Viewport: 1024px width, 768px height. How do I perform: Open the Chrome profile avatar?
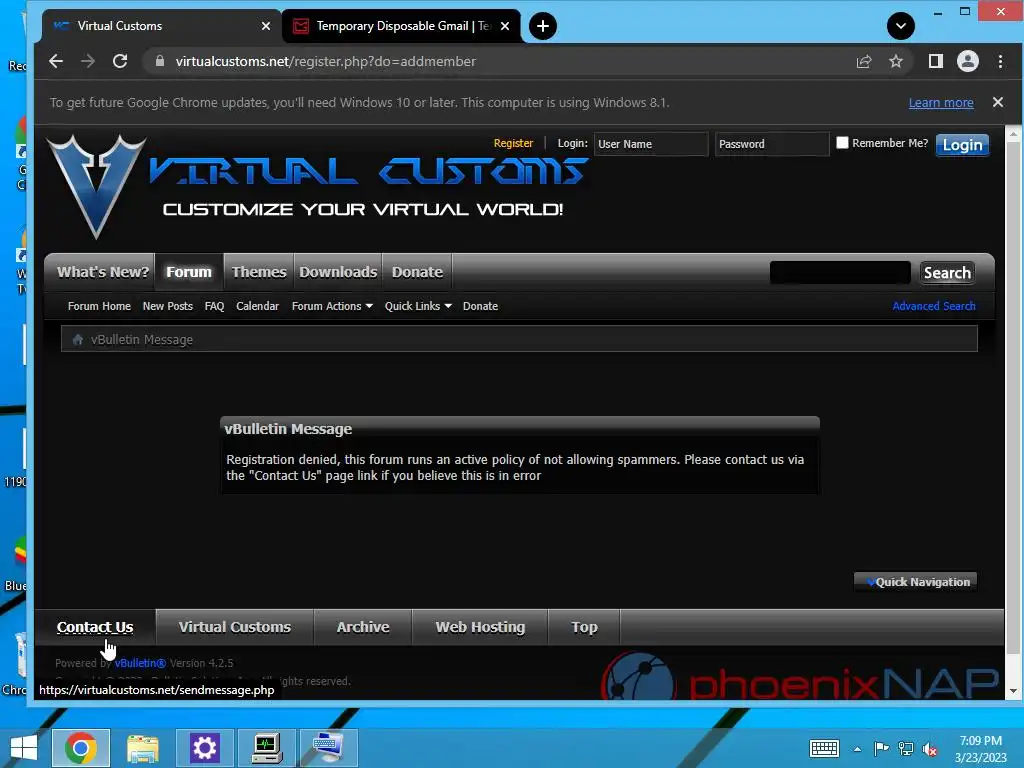[x=967, y=61]
